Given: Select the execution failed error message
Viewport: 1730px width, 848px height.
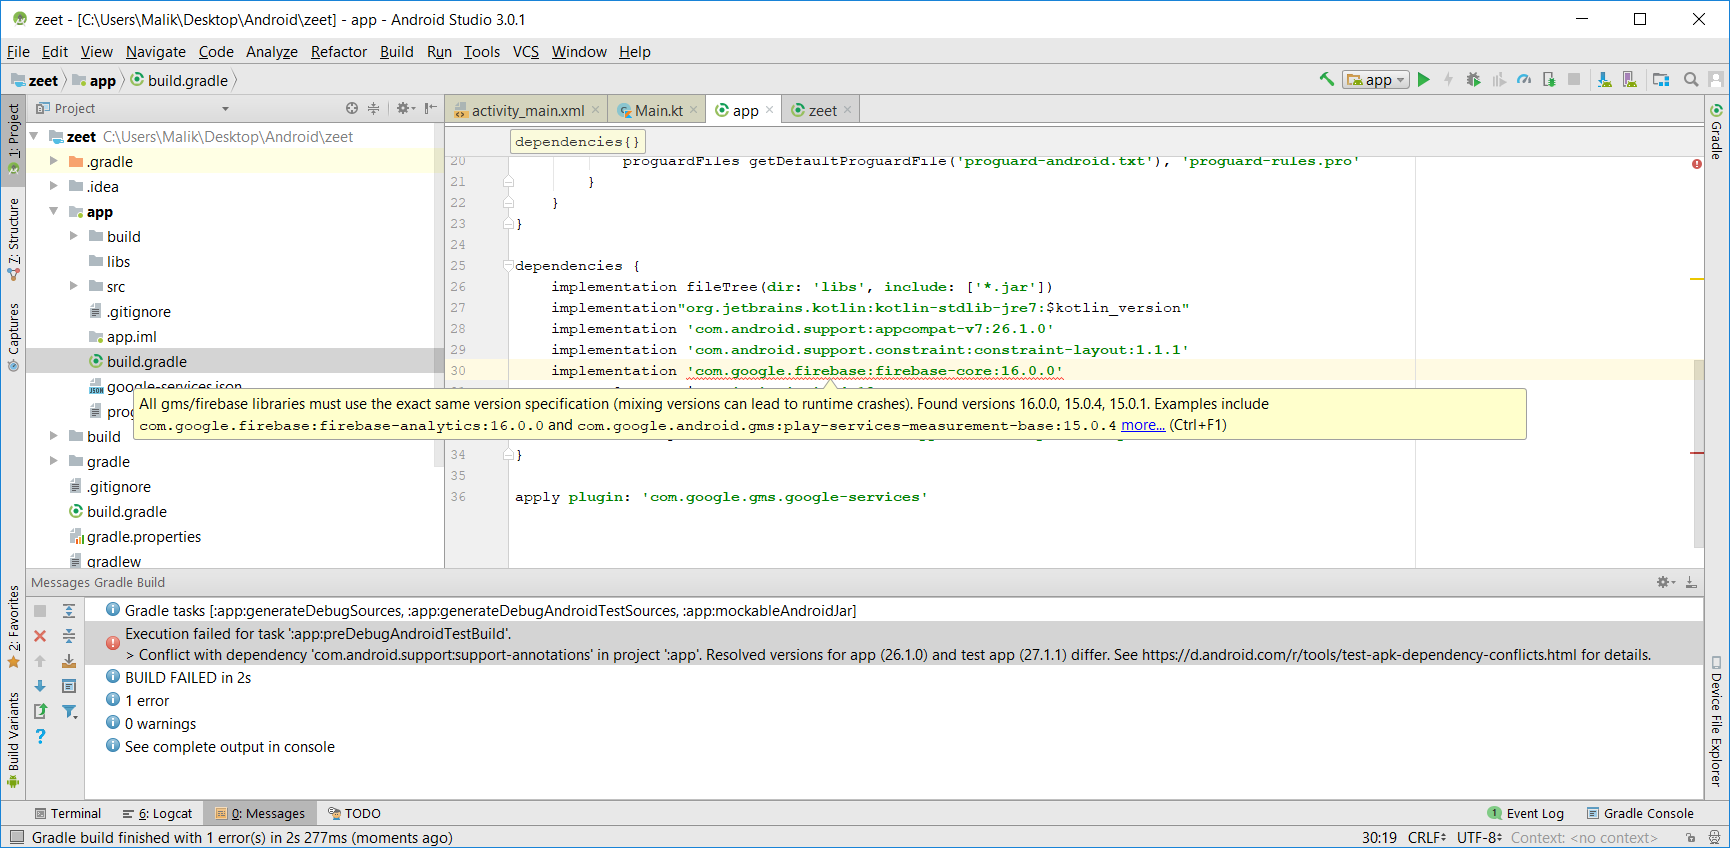Looking at the screenshot, I should click(x=894, y=644).
